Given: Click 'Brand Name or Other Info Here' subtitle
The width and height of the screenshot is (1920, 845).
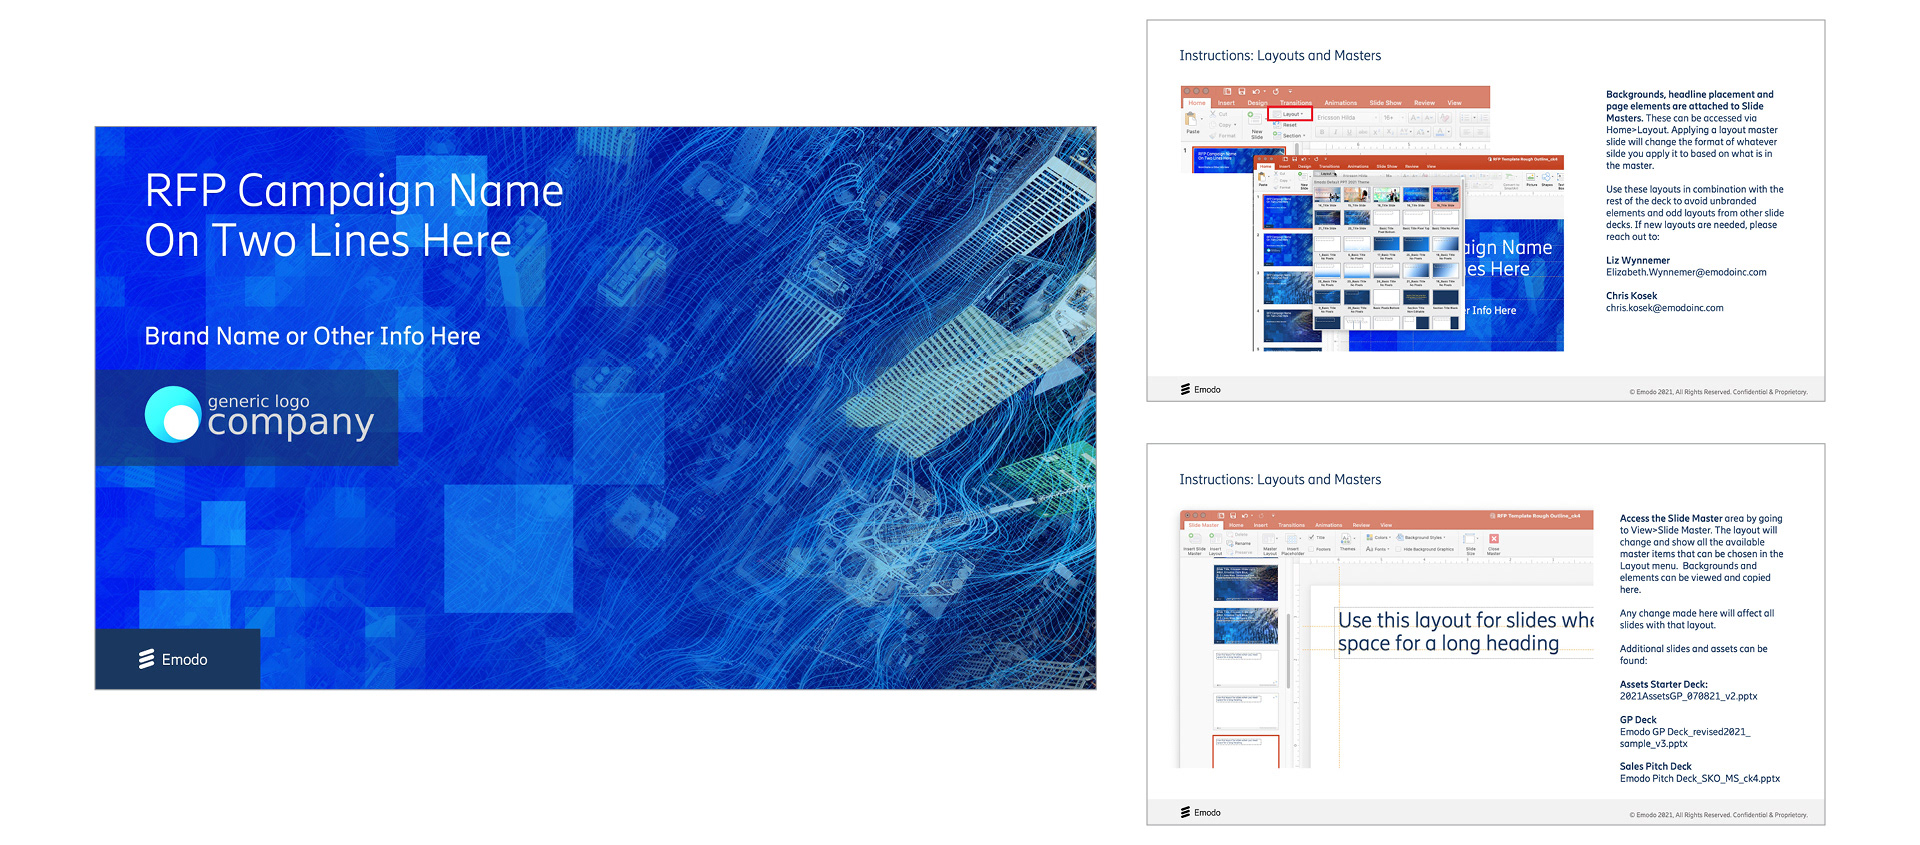Looking at the screenshot, I should click(312, 336).
